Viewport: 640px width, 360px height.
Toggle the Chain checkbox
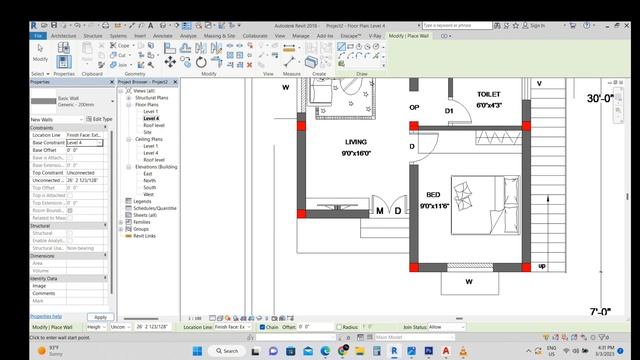coord(262,327)
